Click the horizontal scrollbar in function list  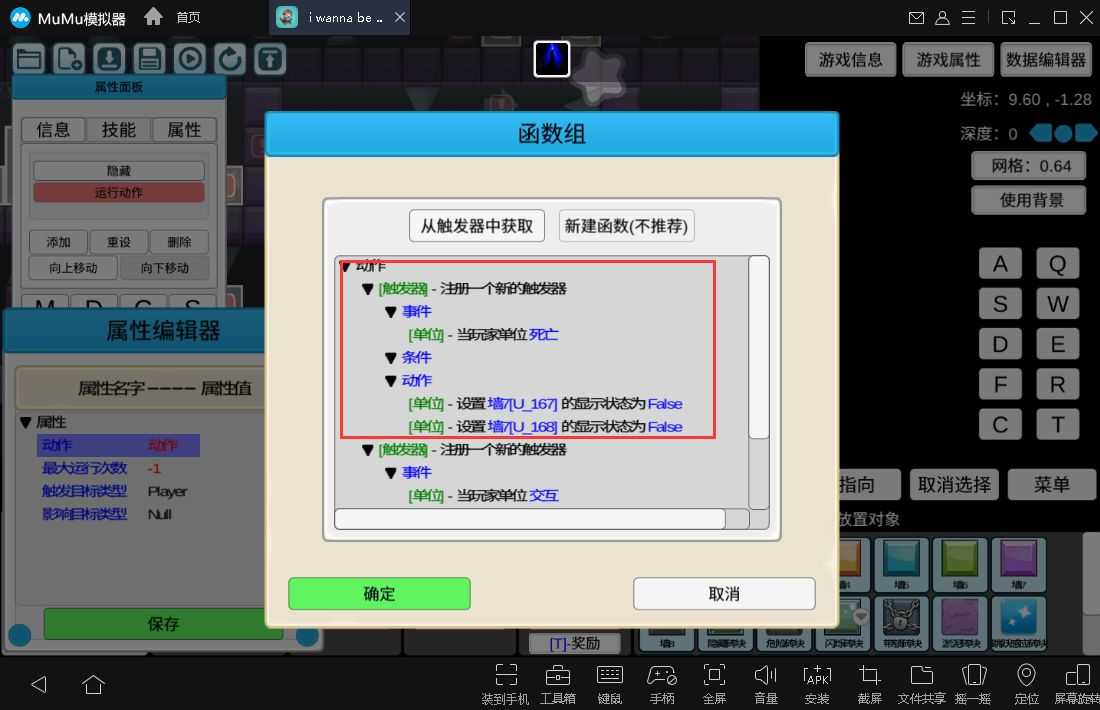pos(529,519)
